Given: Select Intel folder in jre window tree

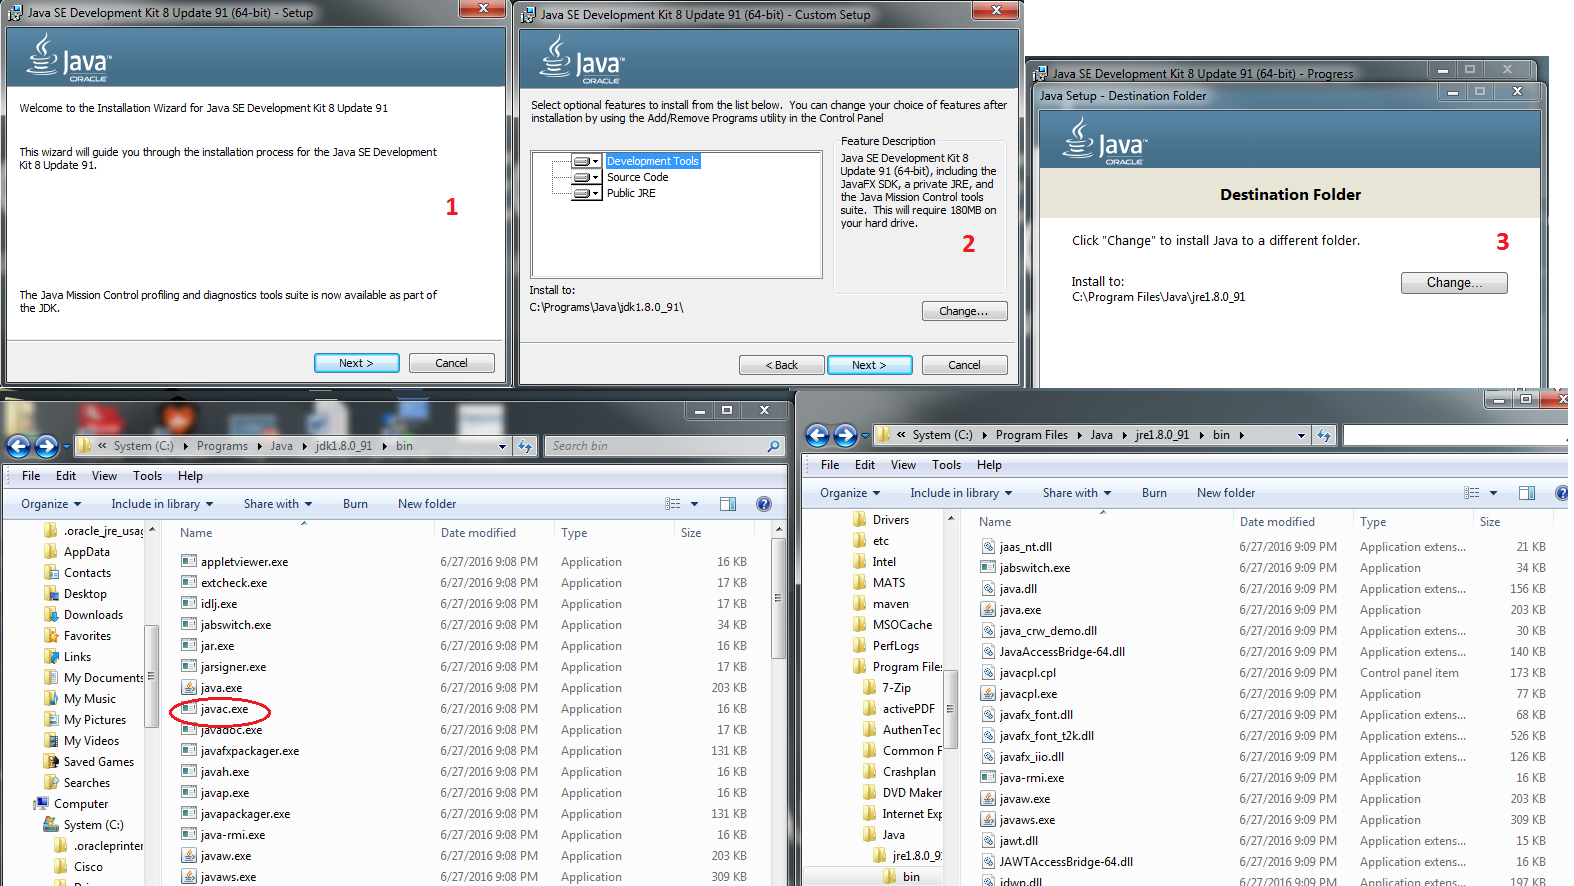Looking at the screenshot, I should (884, 562).
